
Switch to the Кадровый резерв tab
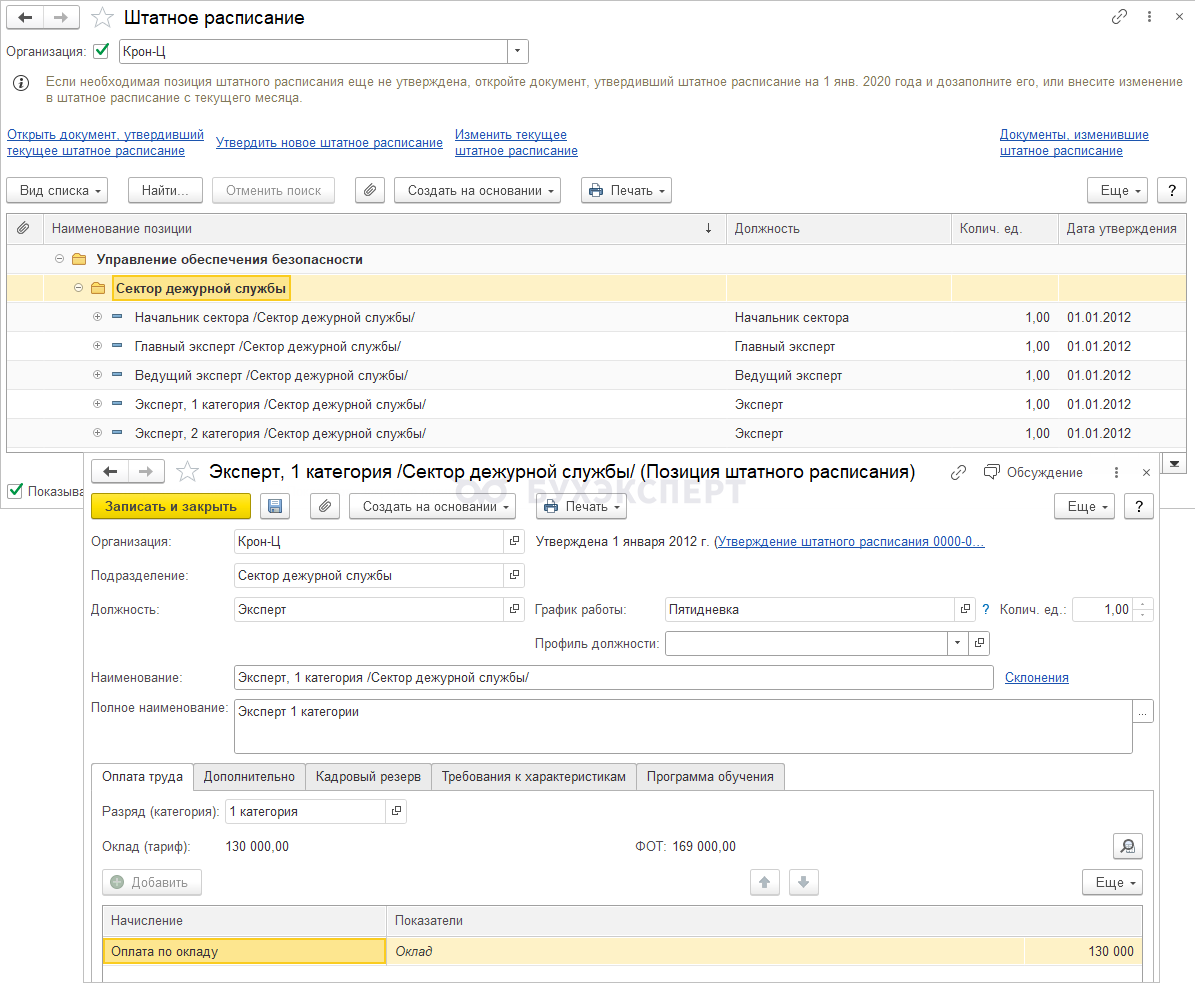[x=368, y=777]
